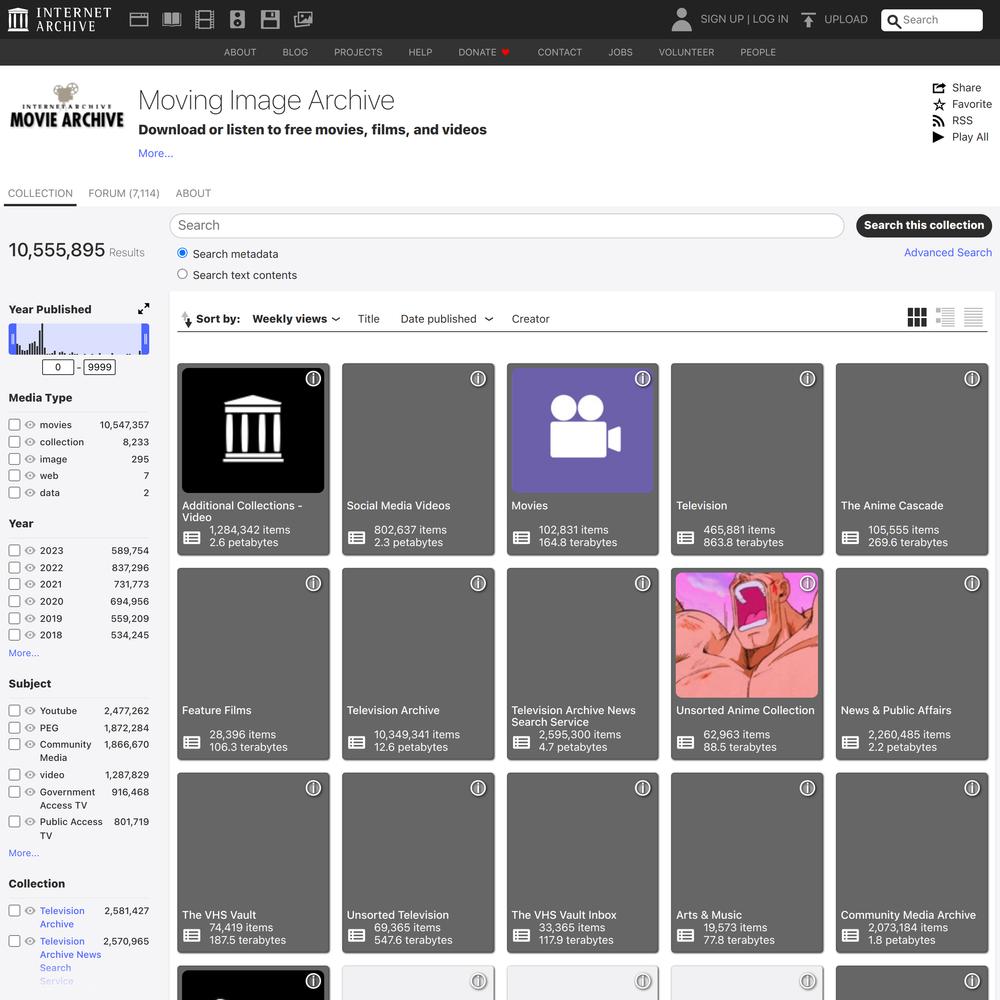Click the Share icon
This screenshot has height=1000, width=1000.
point(939,88)
